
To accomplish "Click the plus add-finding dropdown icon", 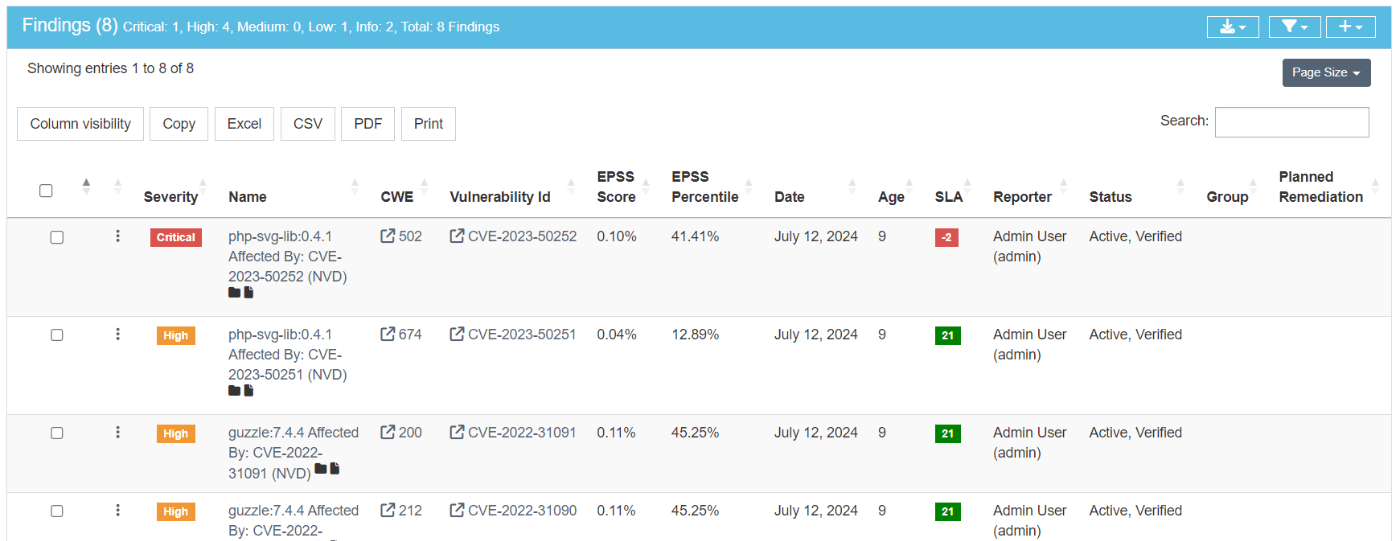I will point(1350,27).
